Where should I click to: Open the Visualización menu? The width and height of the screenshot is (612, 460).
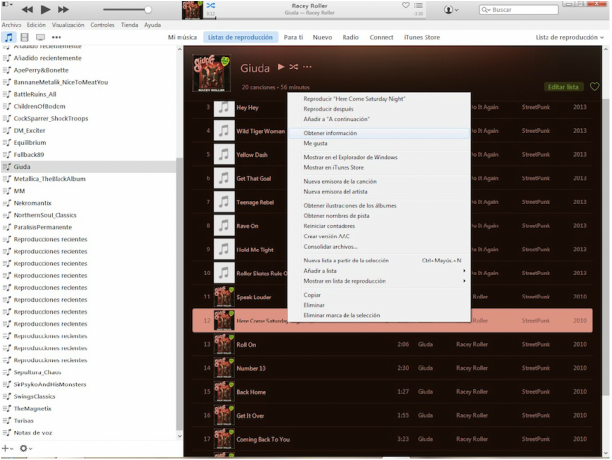[68, 25]
